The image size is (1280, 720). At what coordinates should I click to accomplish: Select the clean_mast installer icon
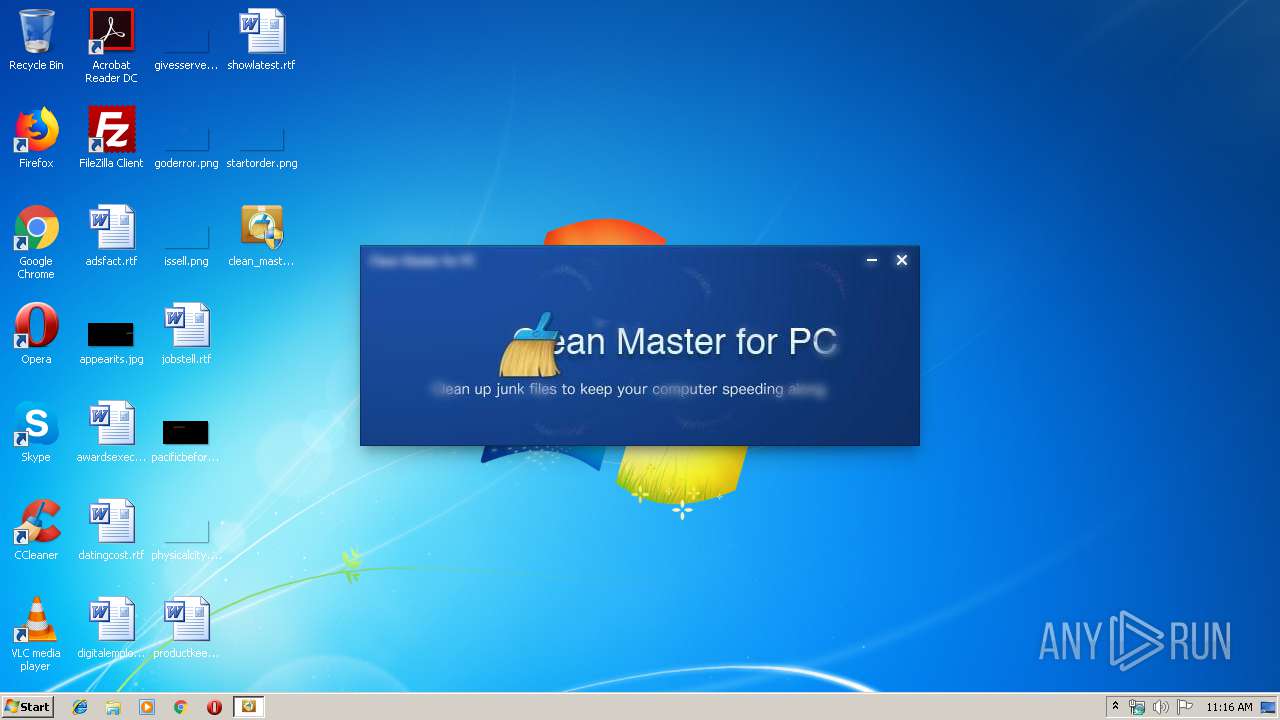261,236
